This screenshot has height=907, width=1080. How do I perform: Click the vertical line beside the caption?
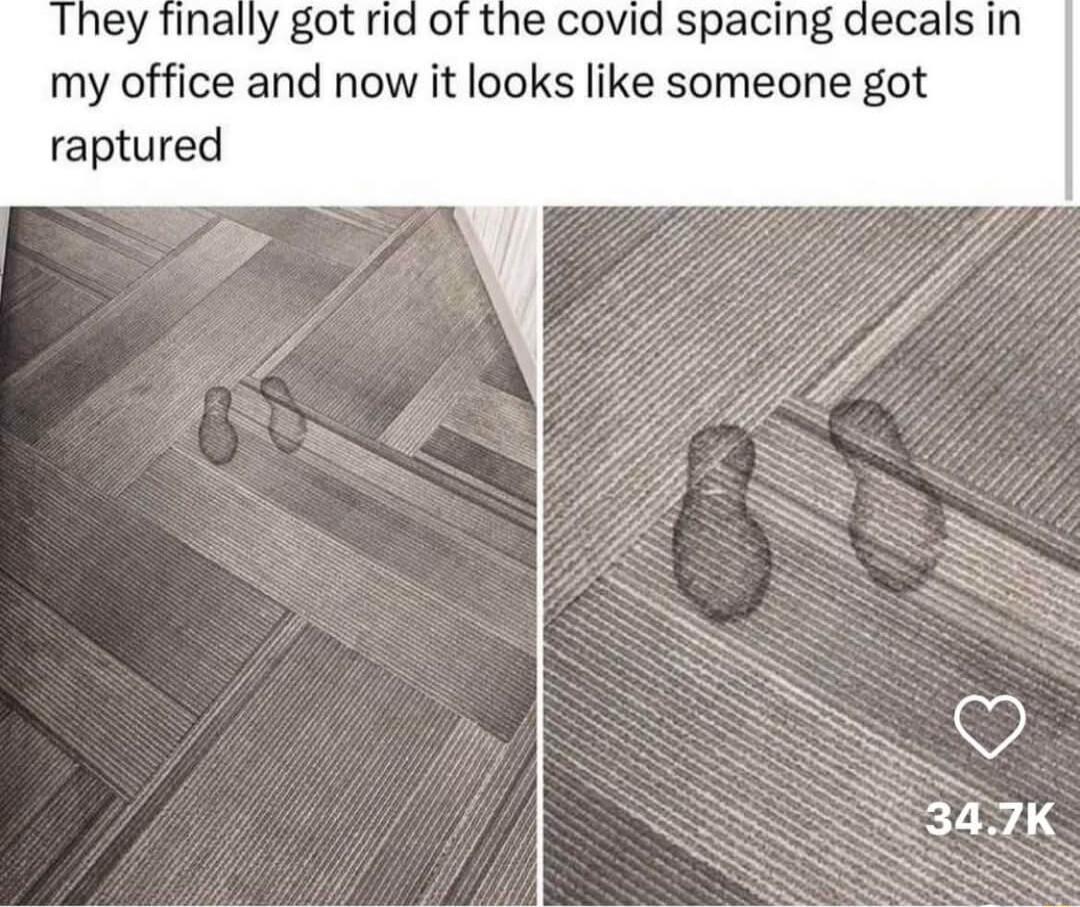1066,101
